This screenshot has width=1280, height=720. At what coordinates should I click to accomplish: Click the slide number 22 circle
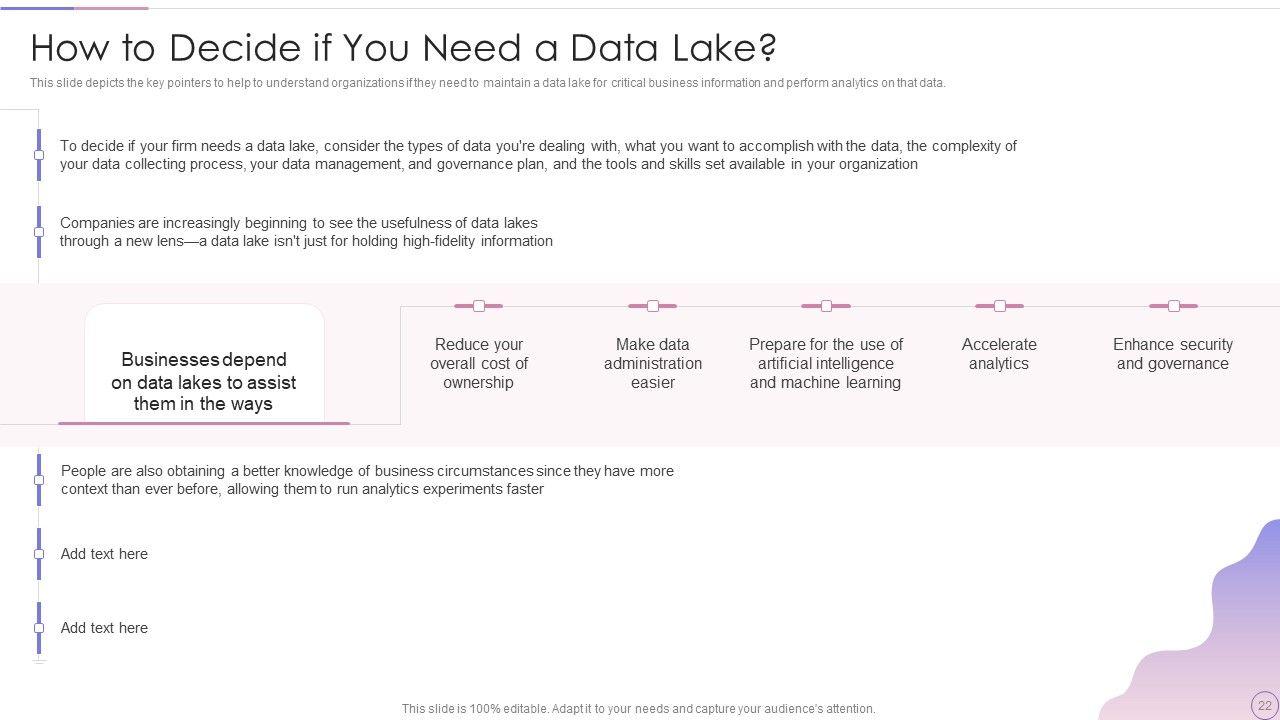(1264, 705)
